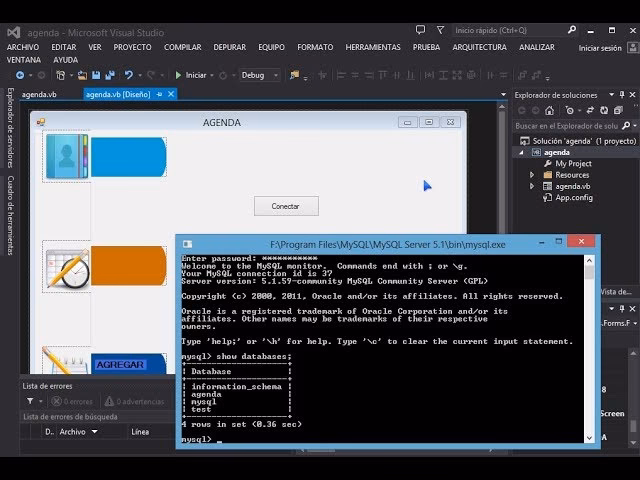Refresh Solution Explorer with circular arrow icon
Viewport: 640px width, 480px height.
point(604,110)
